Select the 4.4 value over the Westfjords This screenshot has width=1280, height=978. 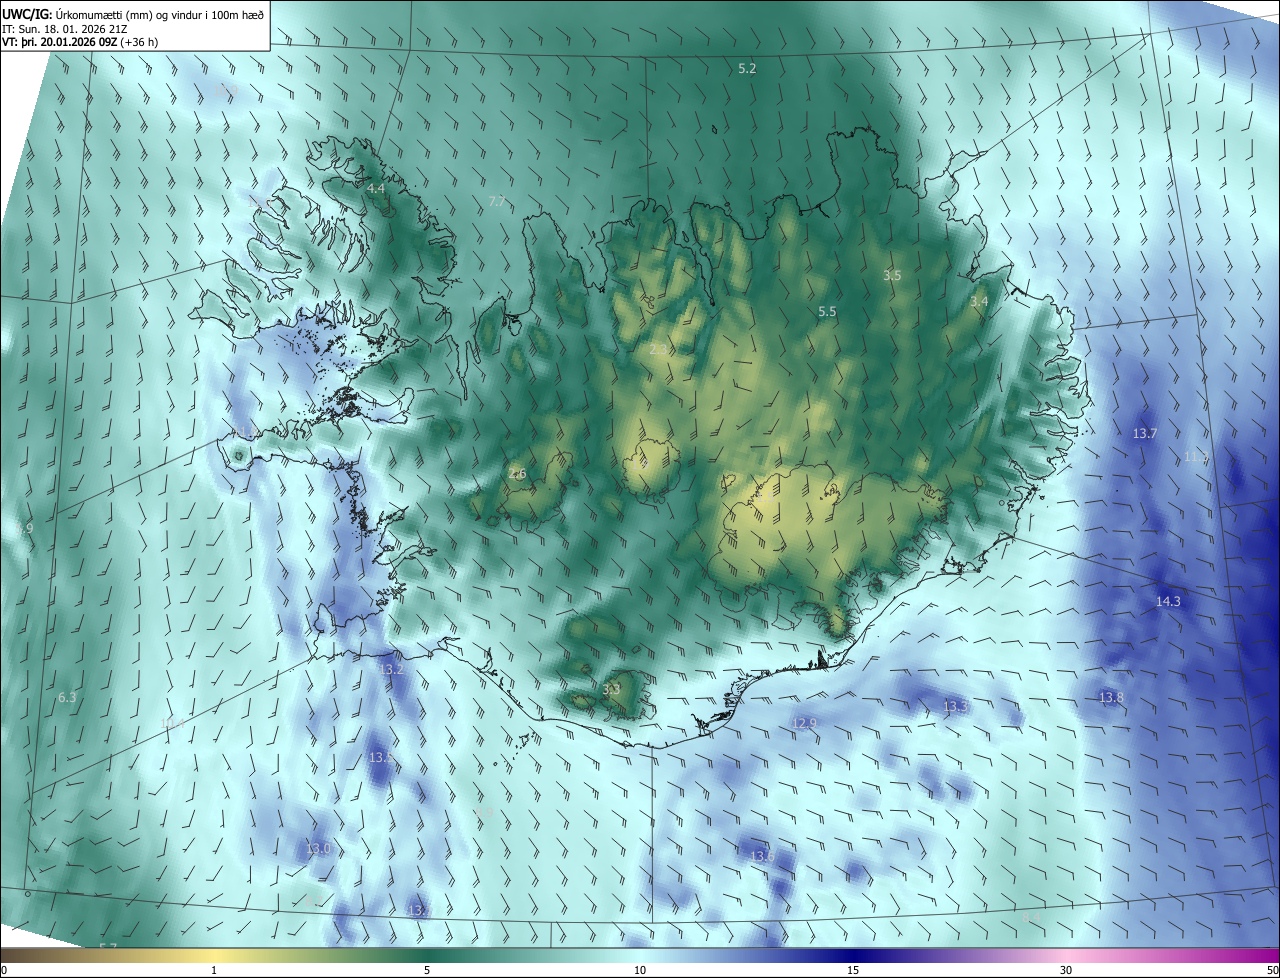[376, 188]
